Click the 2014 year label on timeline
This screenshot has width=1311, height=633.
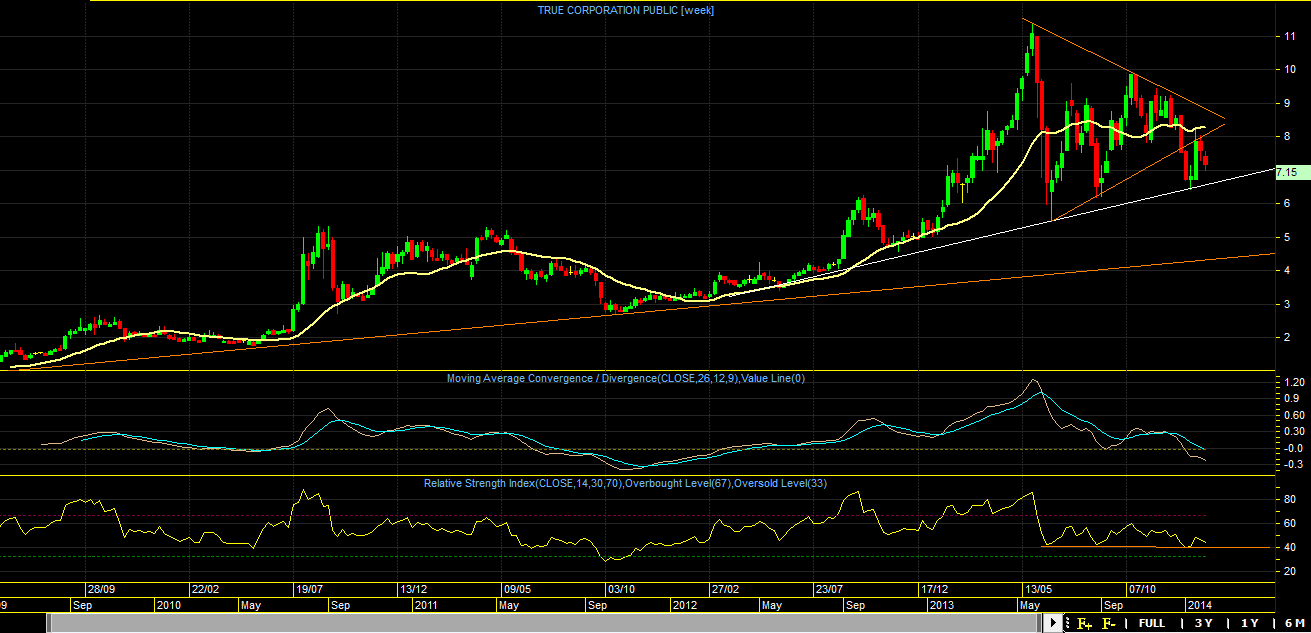pos(1199,606)
